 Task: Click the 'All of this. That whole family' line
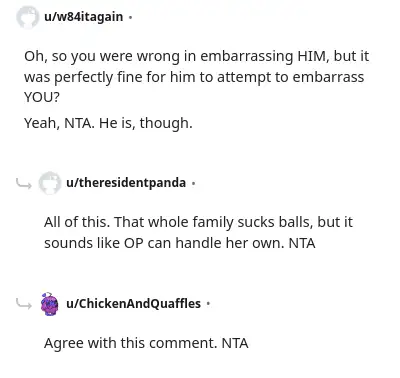[x=198, y=222]
